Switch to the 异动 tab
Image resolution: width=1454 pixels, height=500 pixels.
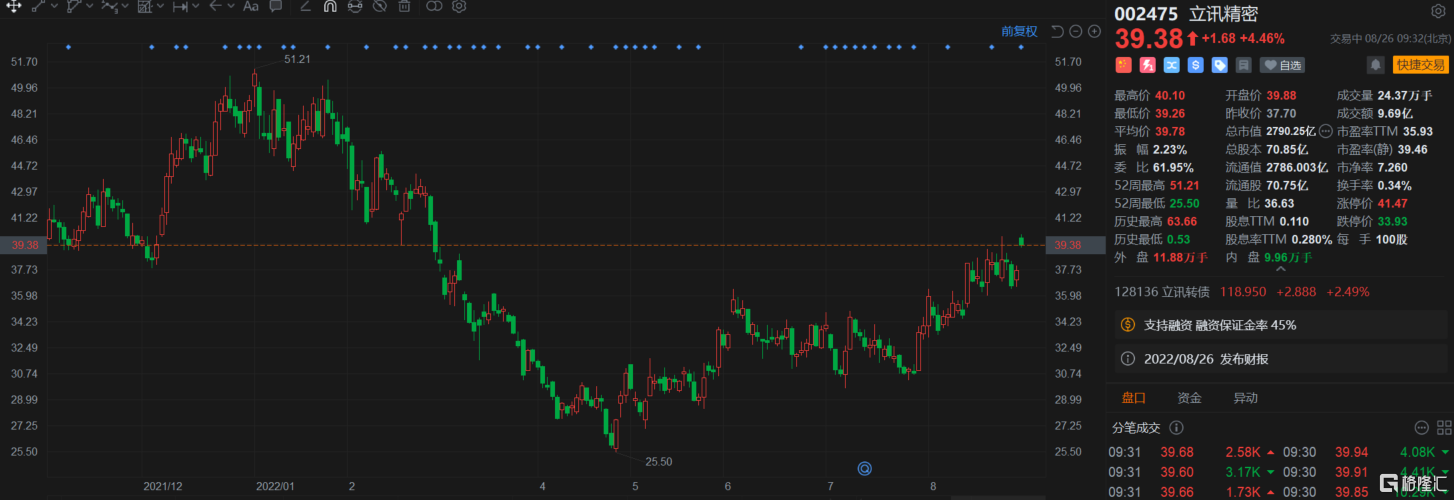click(1245, 398)
